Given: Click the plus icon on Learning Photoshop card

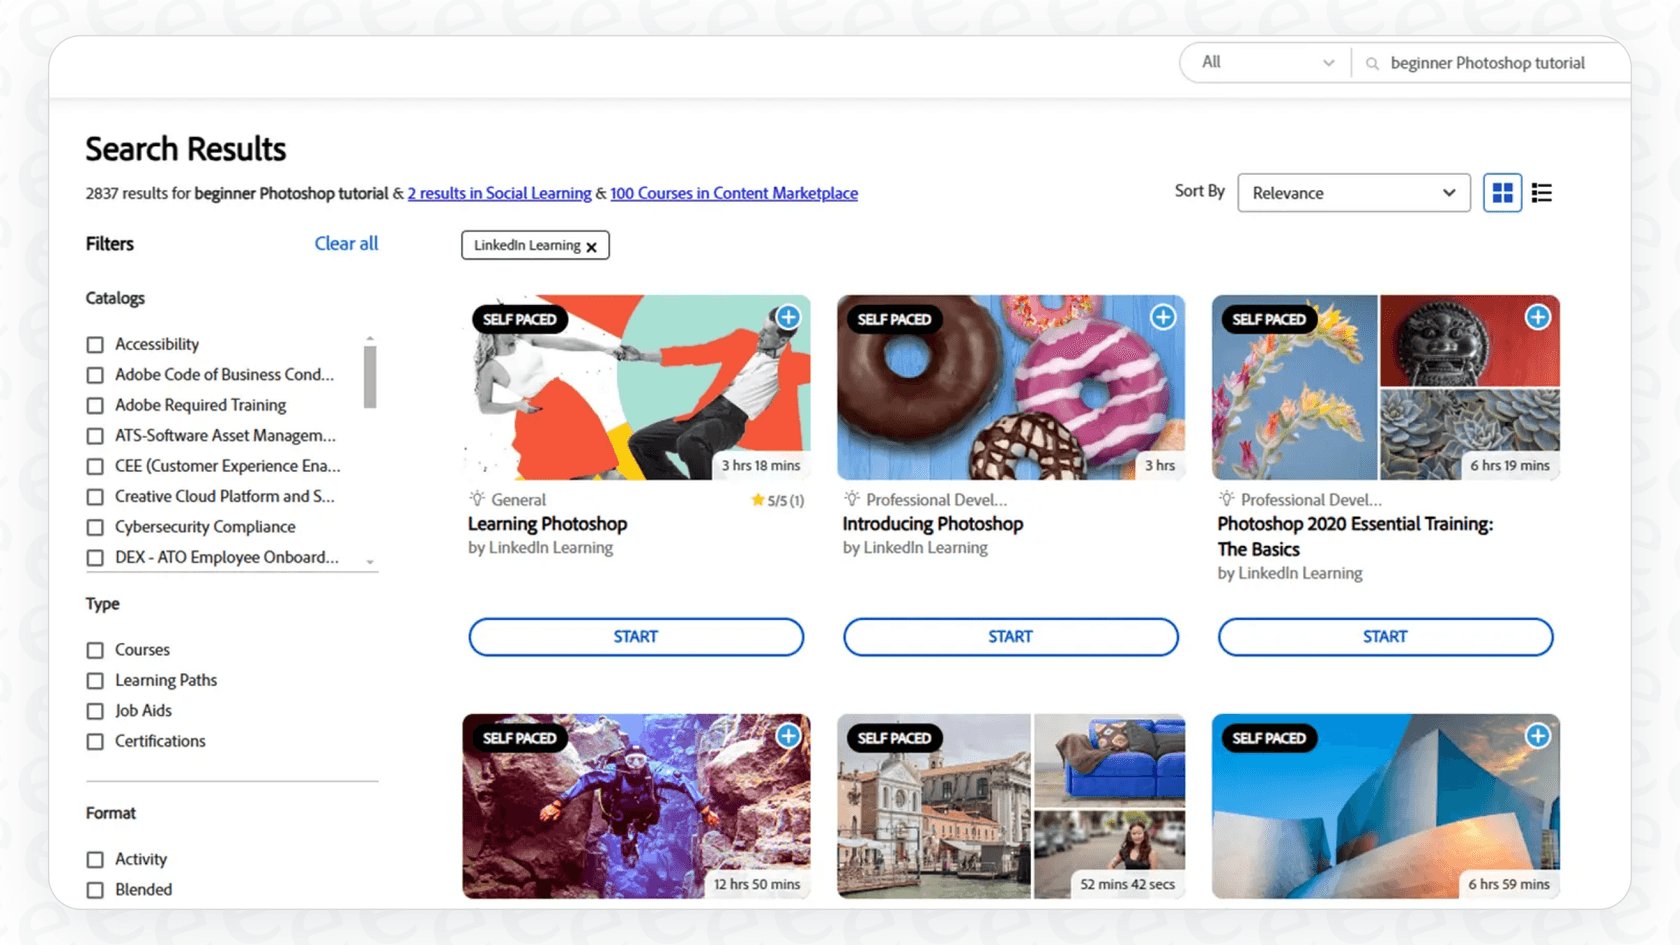Looking at the screenshot, I should 787,317.
